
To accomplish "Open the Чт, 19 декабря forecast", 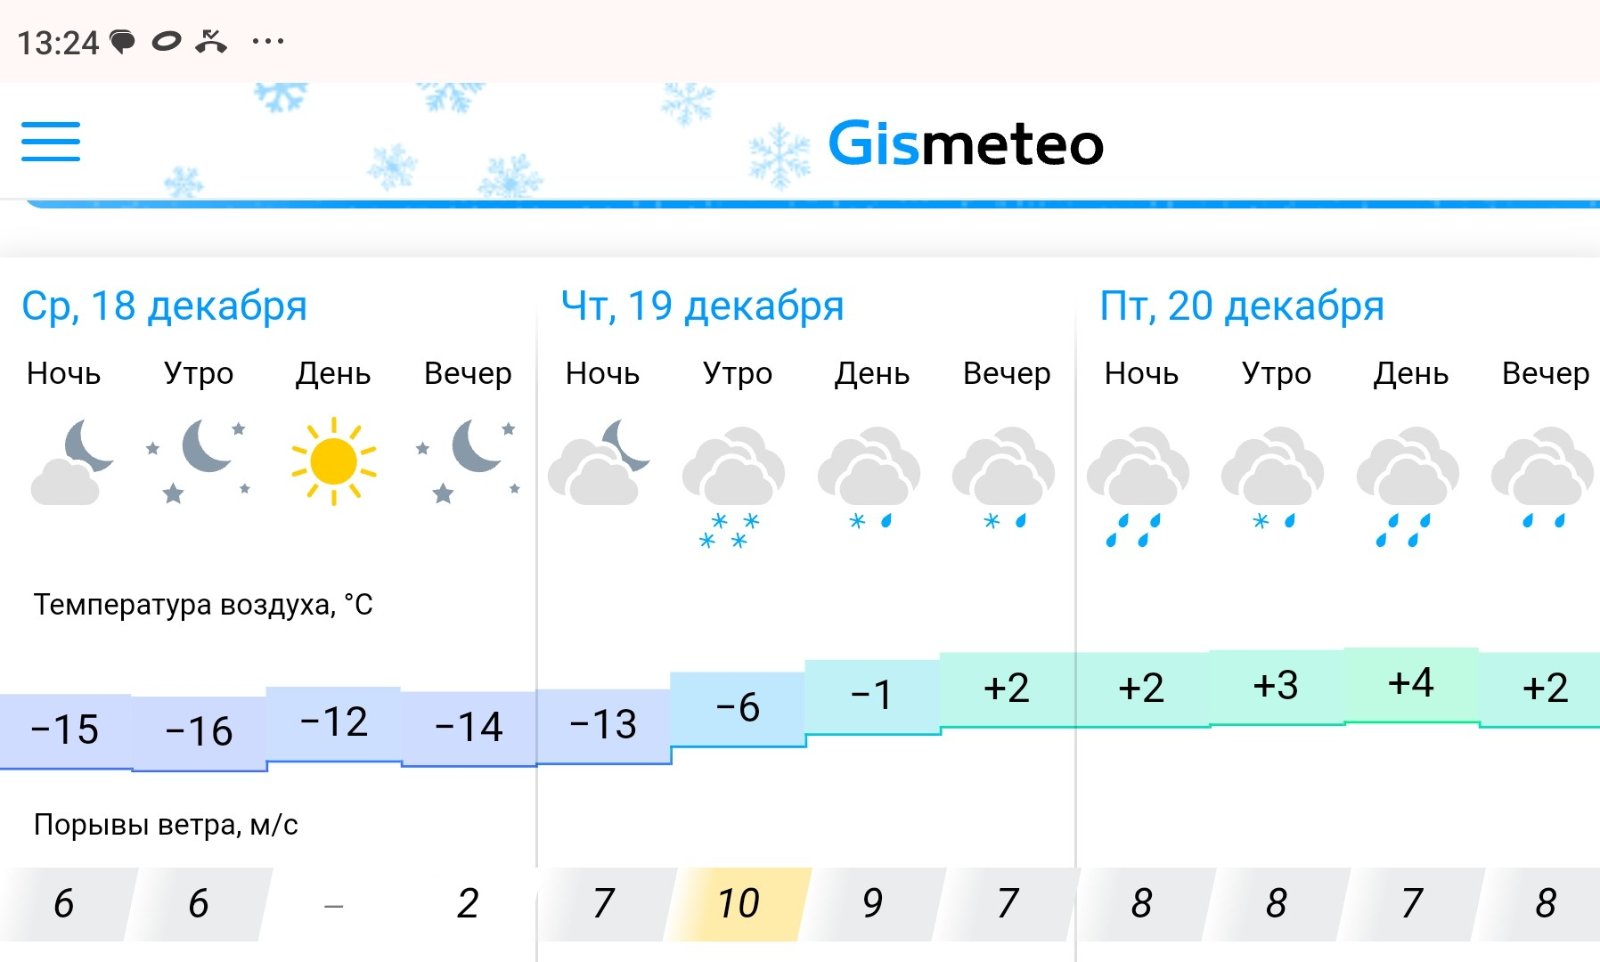I will (702, 306).
